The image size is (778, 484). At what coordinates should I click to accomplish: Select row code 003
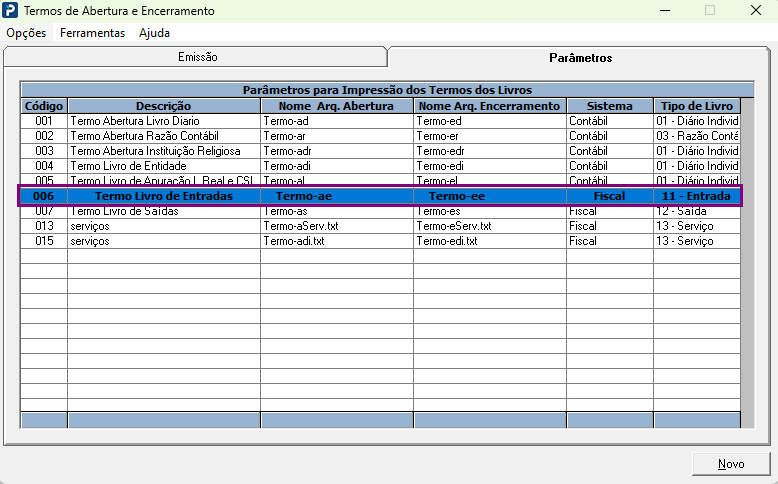pos(44,151)
